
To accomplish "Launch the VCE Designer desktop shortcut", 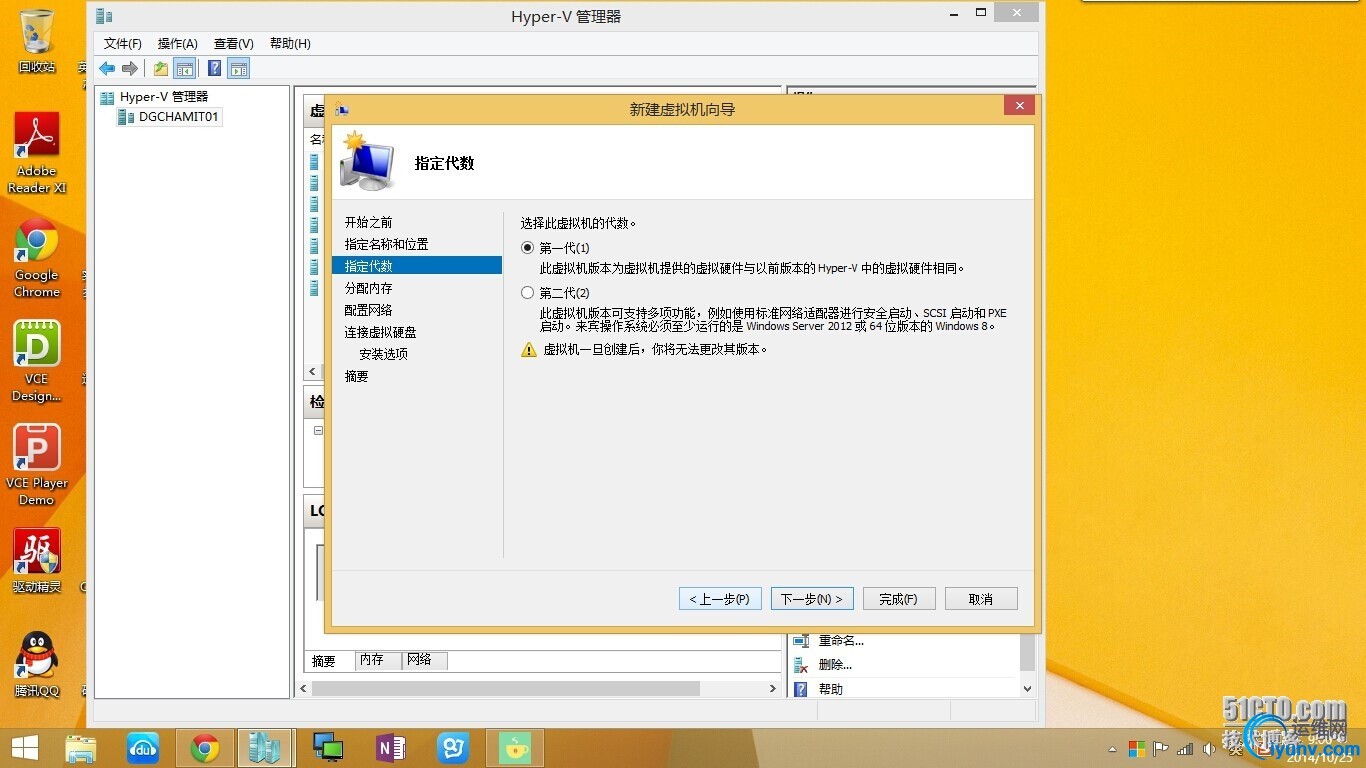I will coord(37,361).
